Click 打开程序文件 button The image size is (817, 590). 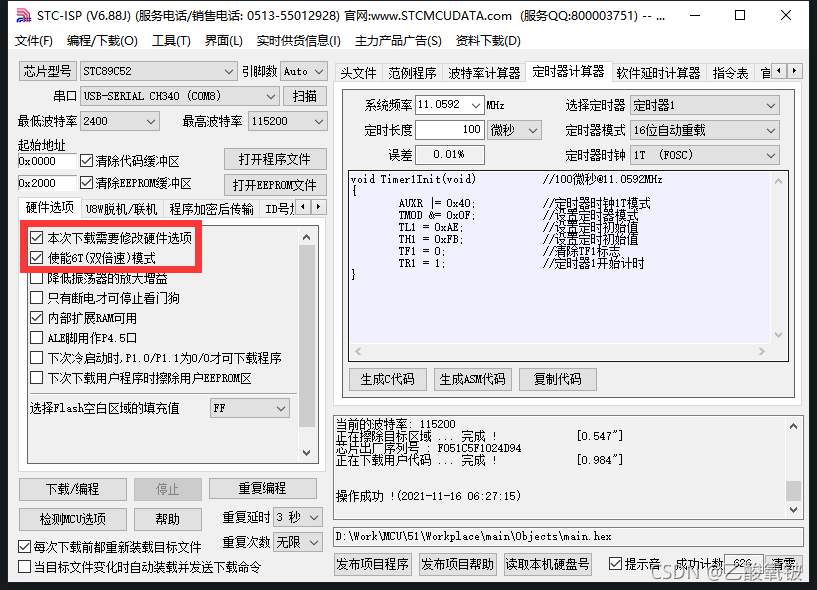(x=275, y=159)
